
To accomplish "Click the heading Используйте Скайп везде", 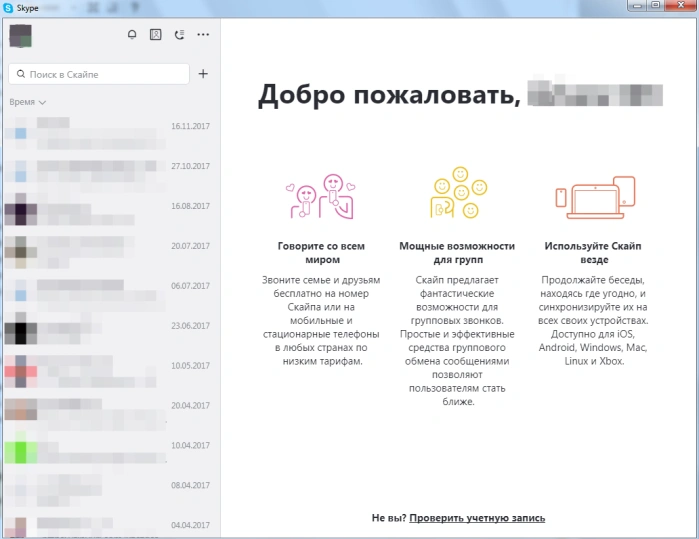I will pyautogui.click(x=593, y=252).
